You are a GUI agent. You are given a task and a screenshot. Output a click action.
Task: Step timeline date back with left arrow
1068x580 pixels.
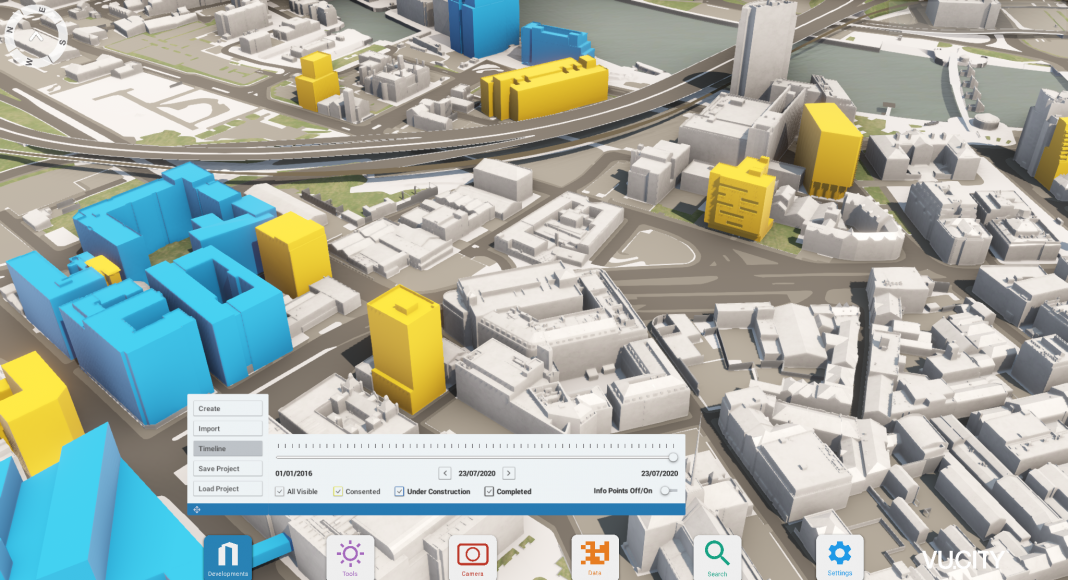click(445, 473)
